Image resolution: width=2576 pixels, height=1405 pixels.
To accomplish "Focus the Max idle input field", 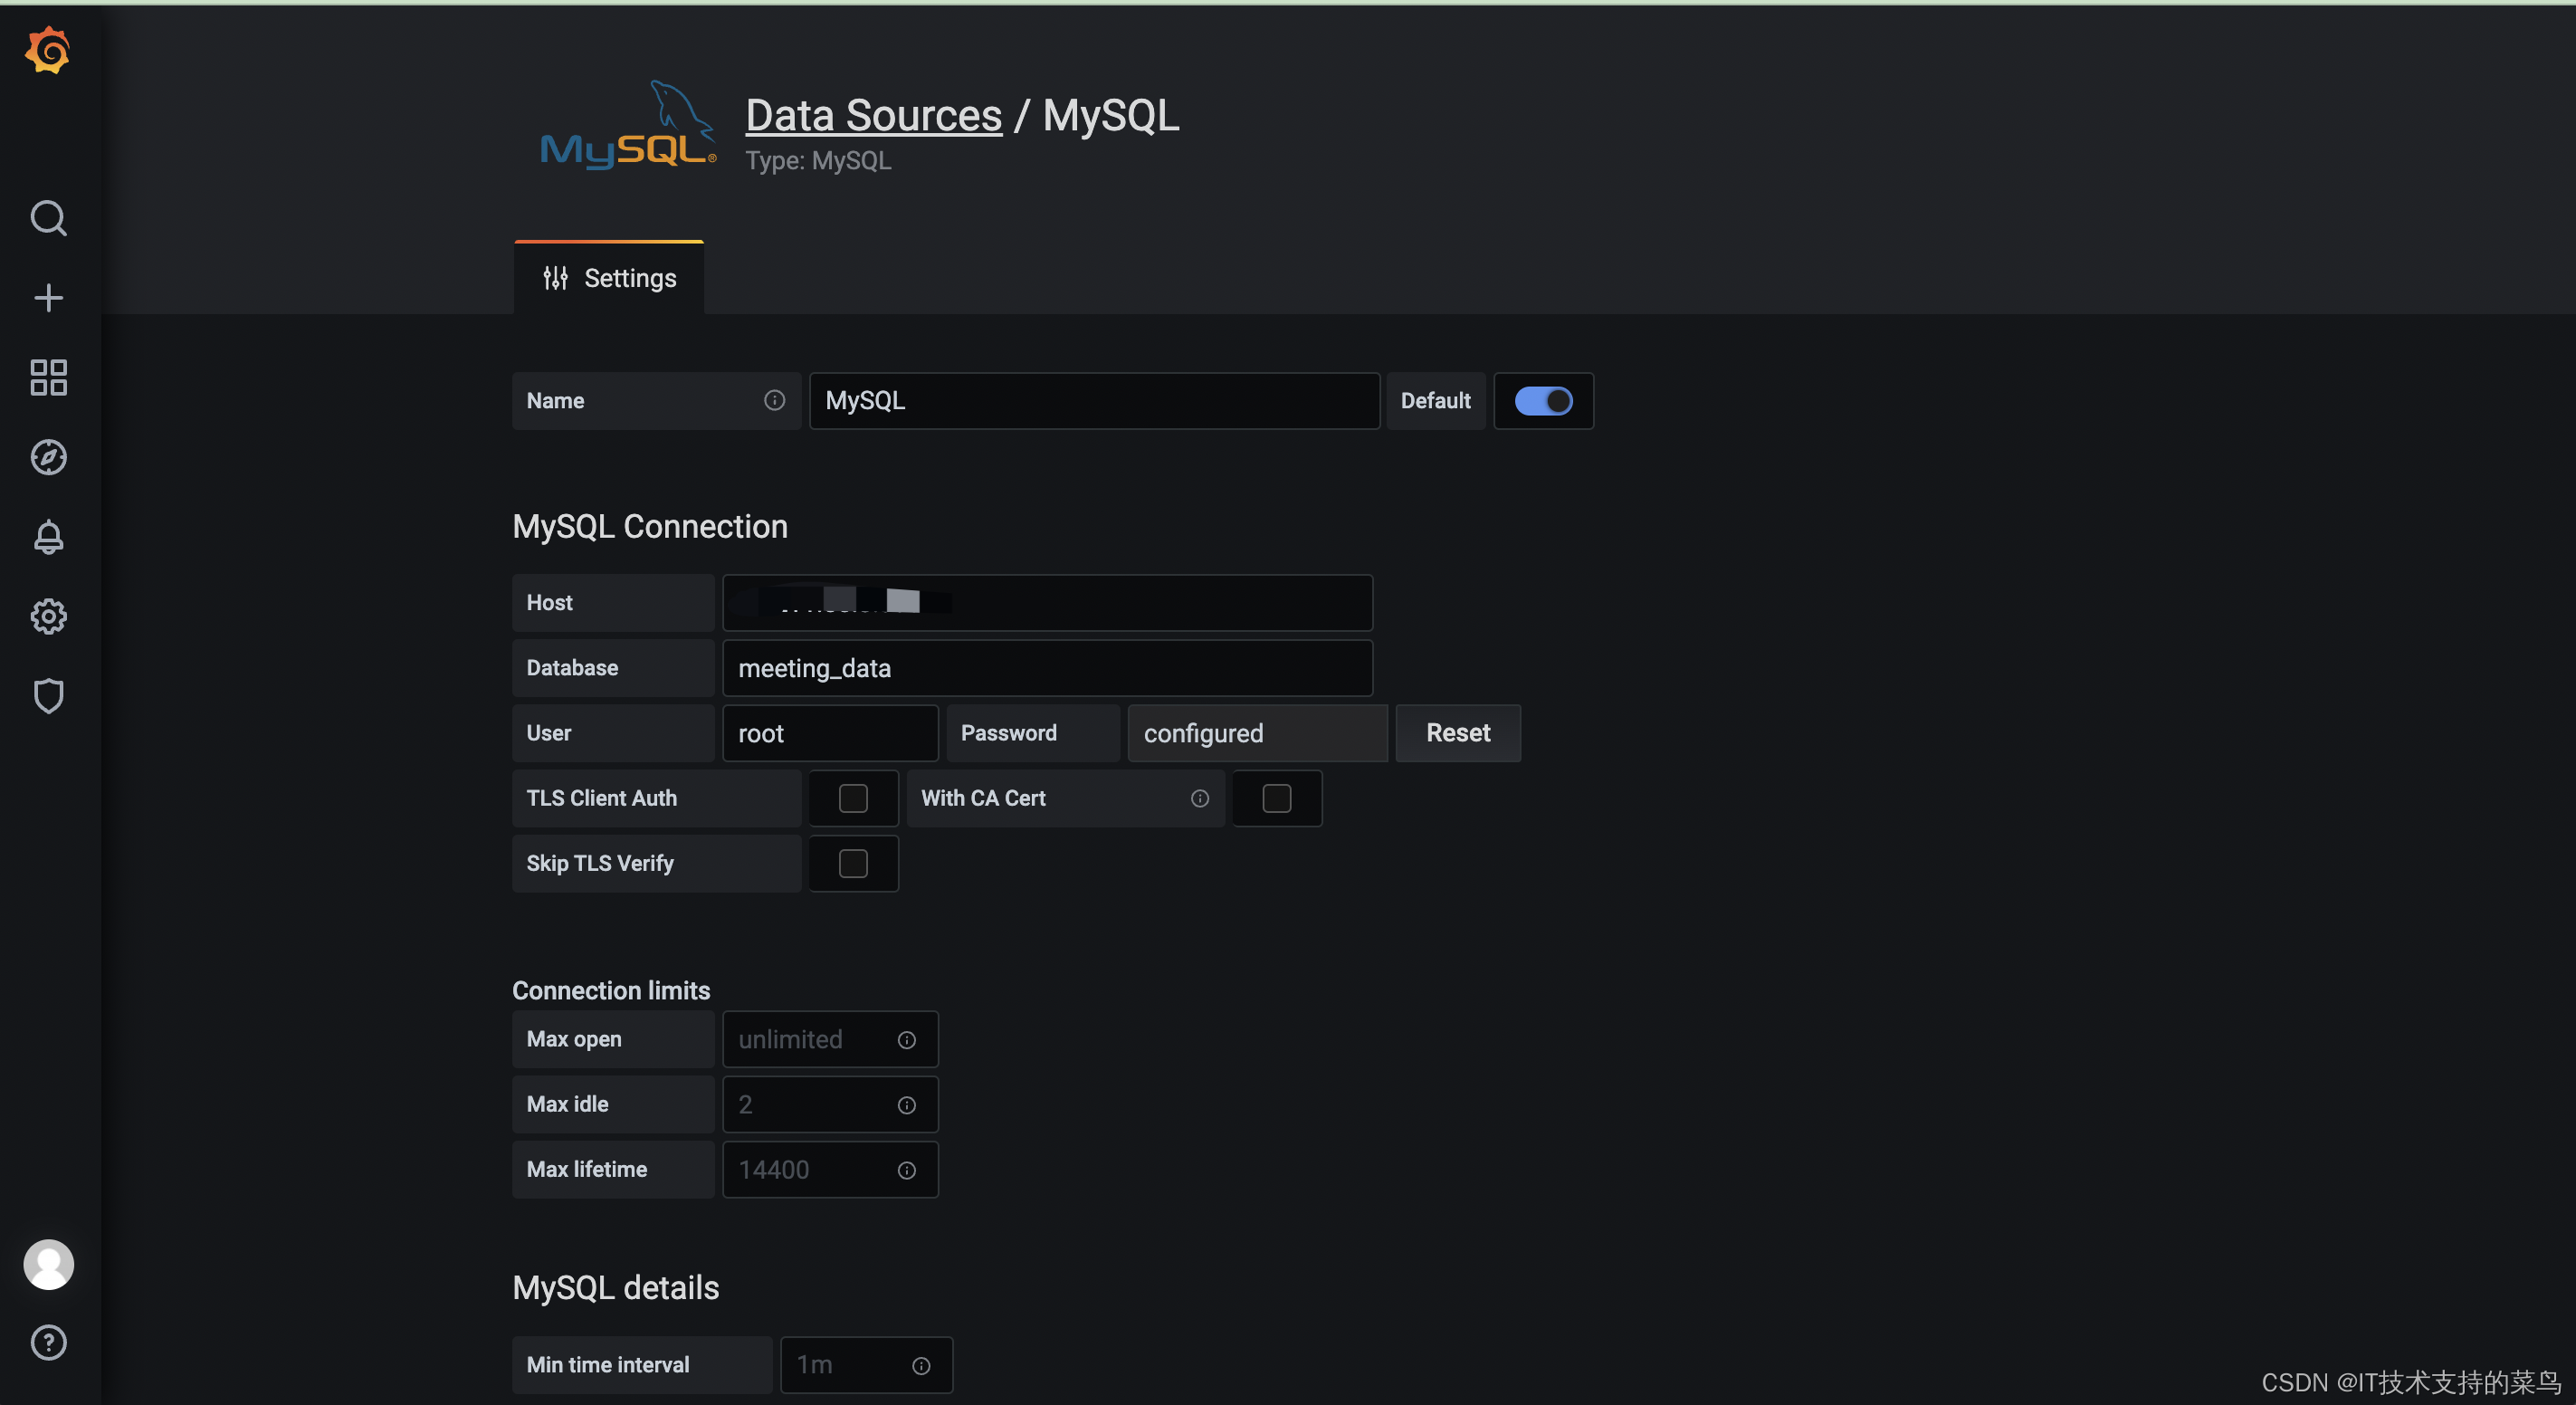I will 830,1104.
